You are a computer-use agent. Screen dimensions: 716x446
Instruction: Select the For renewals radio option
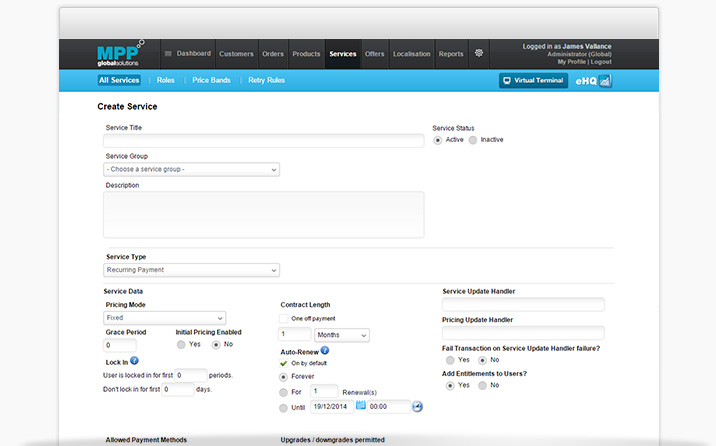284,393
